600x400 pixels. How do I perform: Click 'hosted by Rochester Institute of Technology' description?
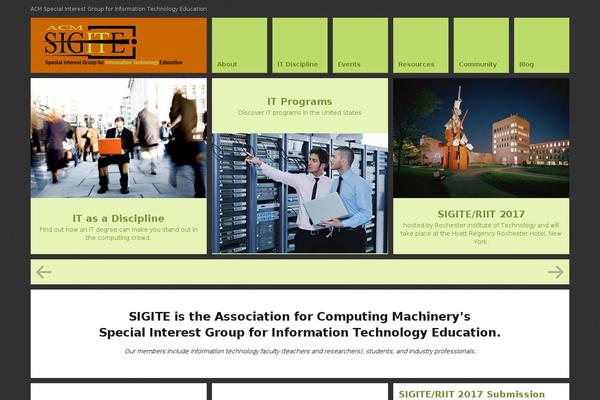481,233
